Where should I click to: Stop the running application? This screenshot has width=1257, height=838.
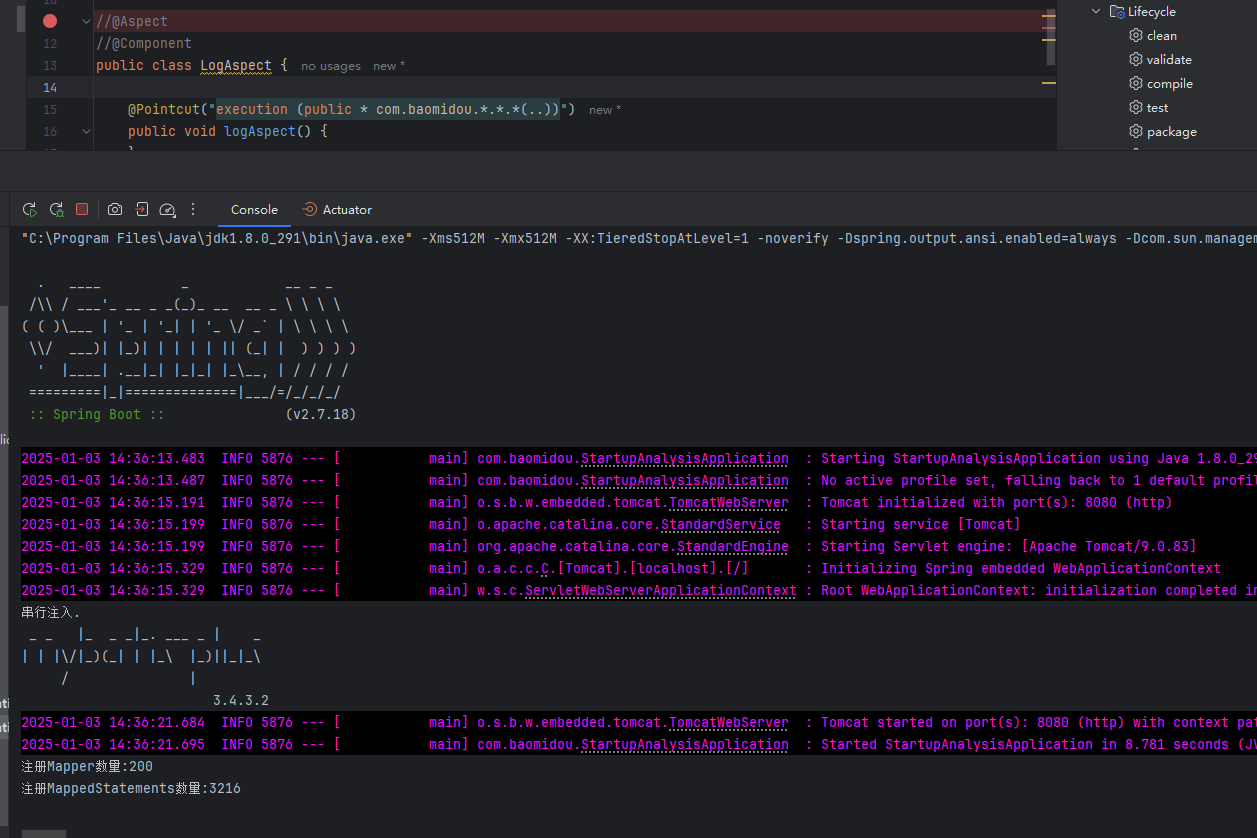[82, 210]
